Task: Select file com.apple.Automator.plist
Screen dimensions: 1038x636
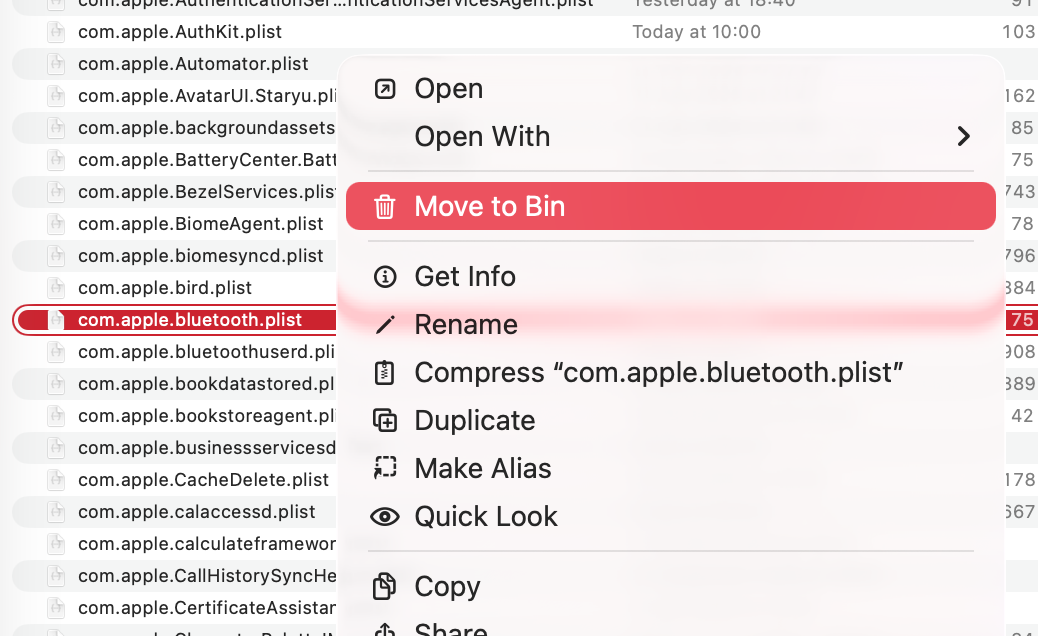Action: pos(193,64)
